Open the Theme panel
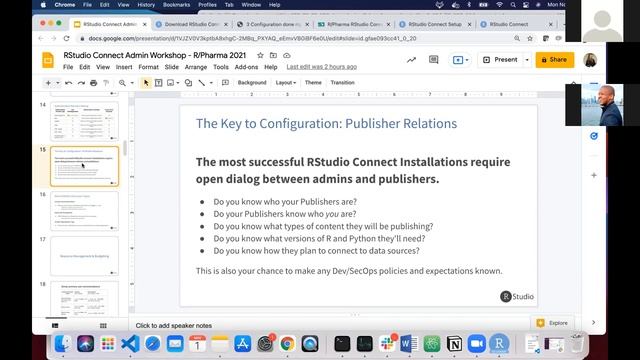The image size is (640, 360). coord(313,82)
